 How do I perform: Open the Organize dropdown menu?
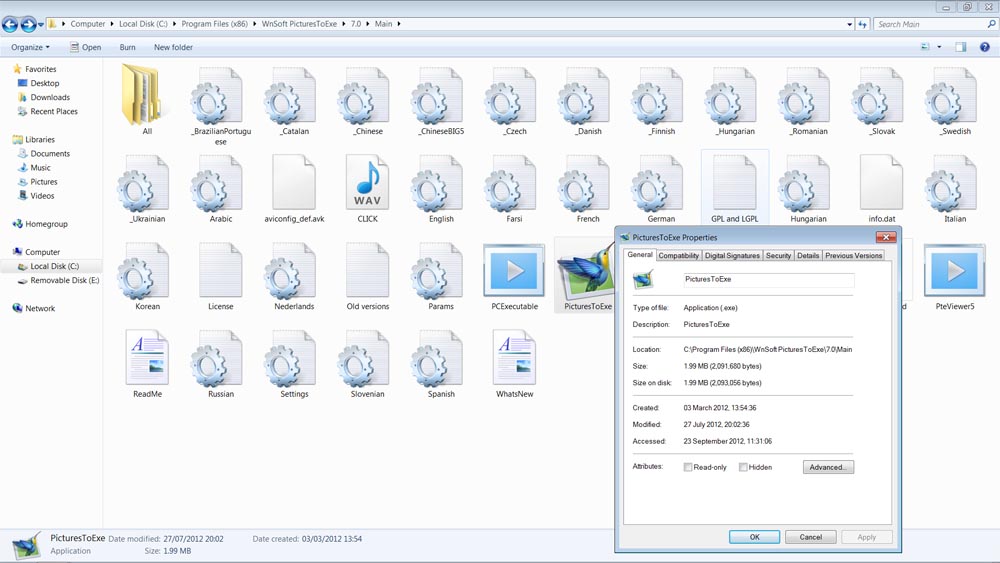pos(30,47)
